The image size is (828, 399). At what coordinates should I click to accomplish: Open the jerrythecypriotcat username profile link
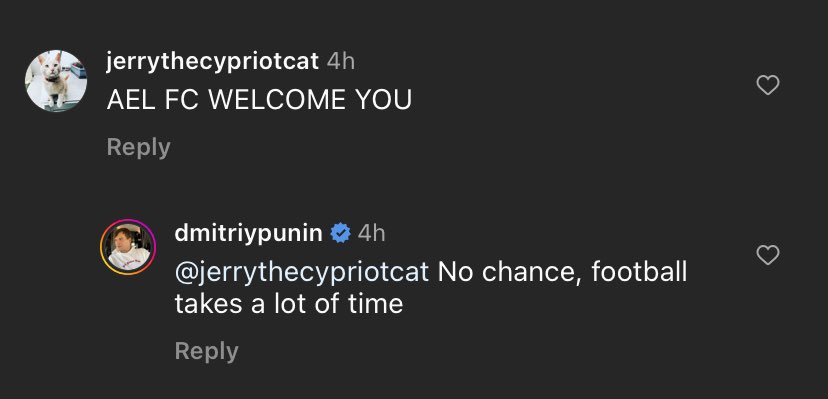tap(212, 62)
